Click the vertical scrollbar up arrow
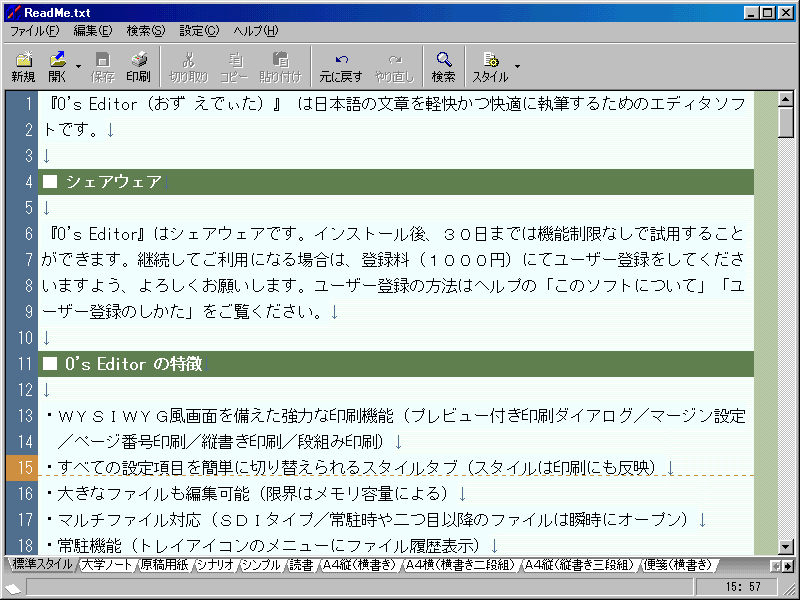 (786, 99)
